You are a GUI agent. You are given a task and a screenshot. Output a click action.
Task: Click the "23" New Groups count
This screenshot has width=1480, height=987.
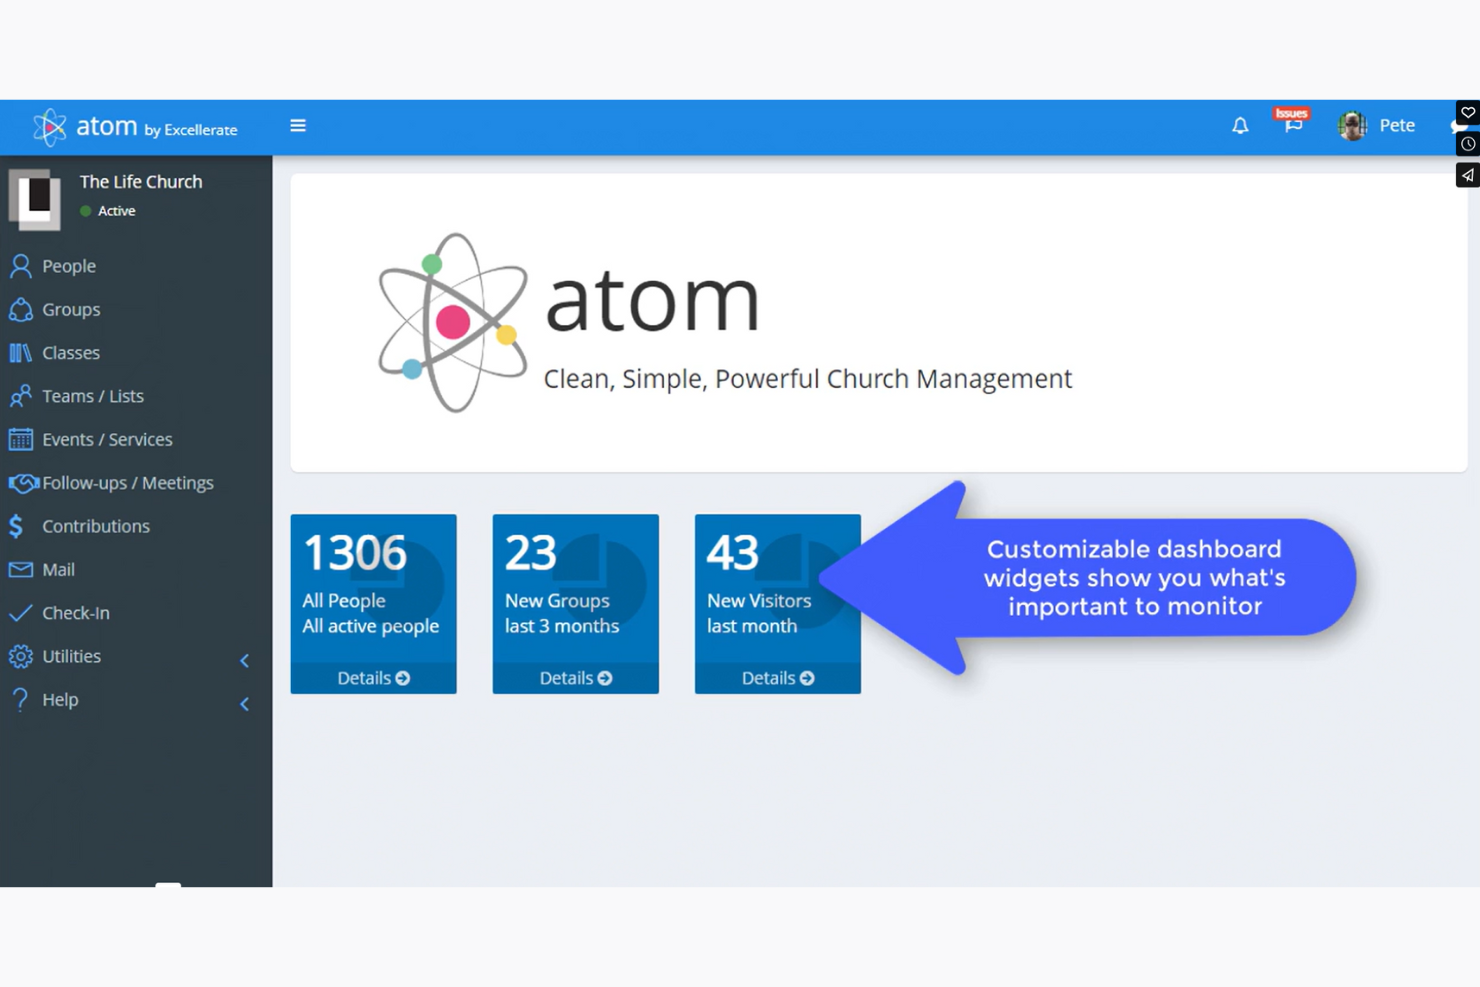[530, 553]
